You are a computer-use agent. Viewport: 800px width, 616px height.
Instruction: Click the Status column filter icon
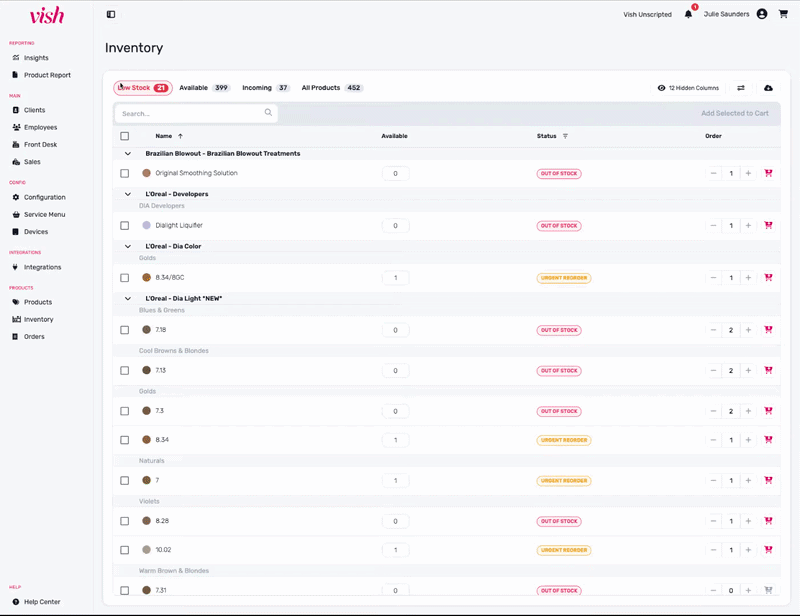(565, 136)
